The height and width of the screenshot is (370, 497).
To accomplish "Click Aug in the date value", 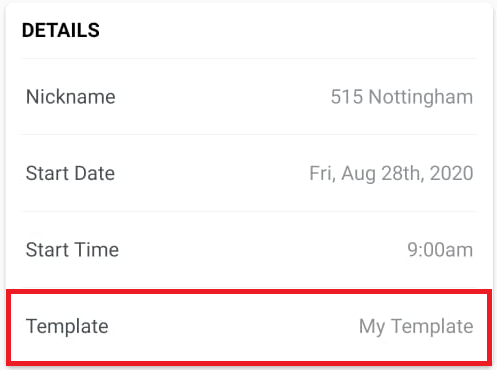I will (x=358, y=175).
